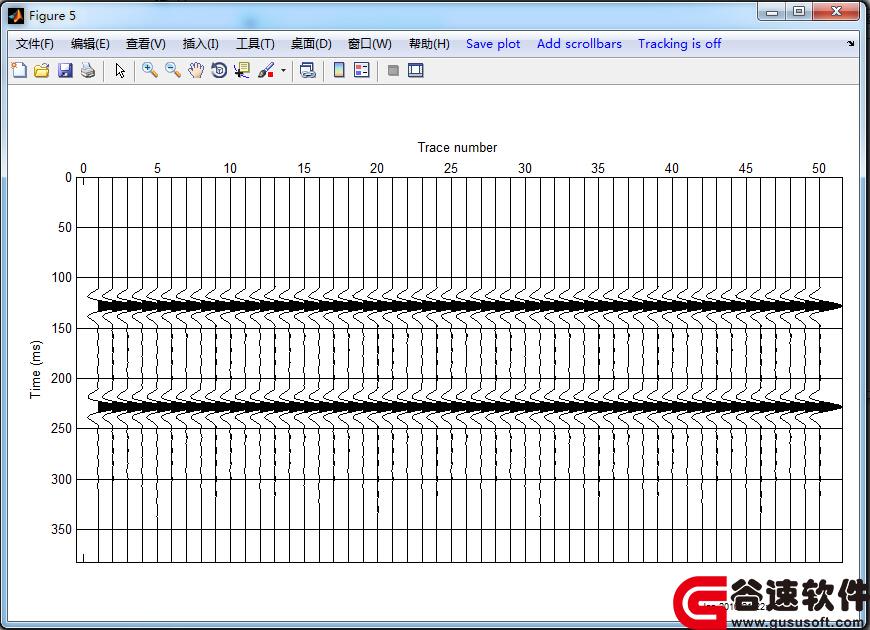Click the Trace number axis title
This screenshot has width=870, height=630.
click(x=457, y=148)
